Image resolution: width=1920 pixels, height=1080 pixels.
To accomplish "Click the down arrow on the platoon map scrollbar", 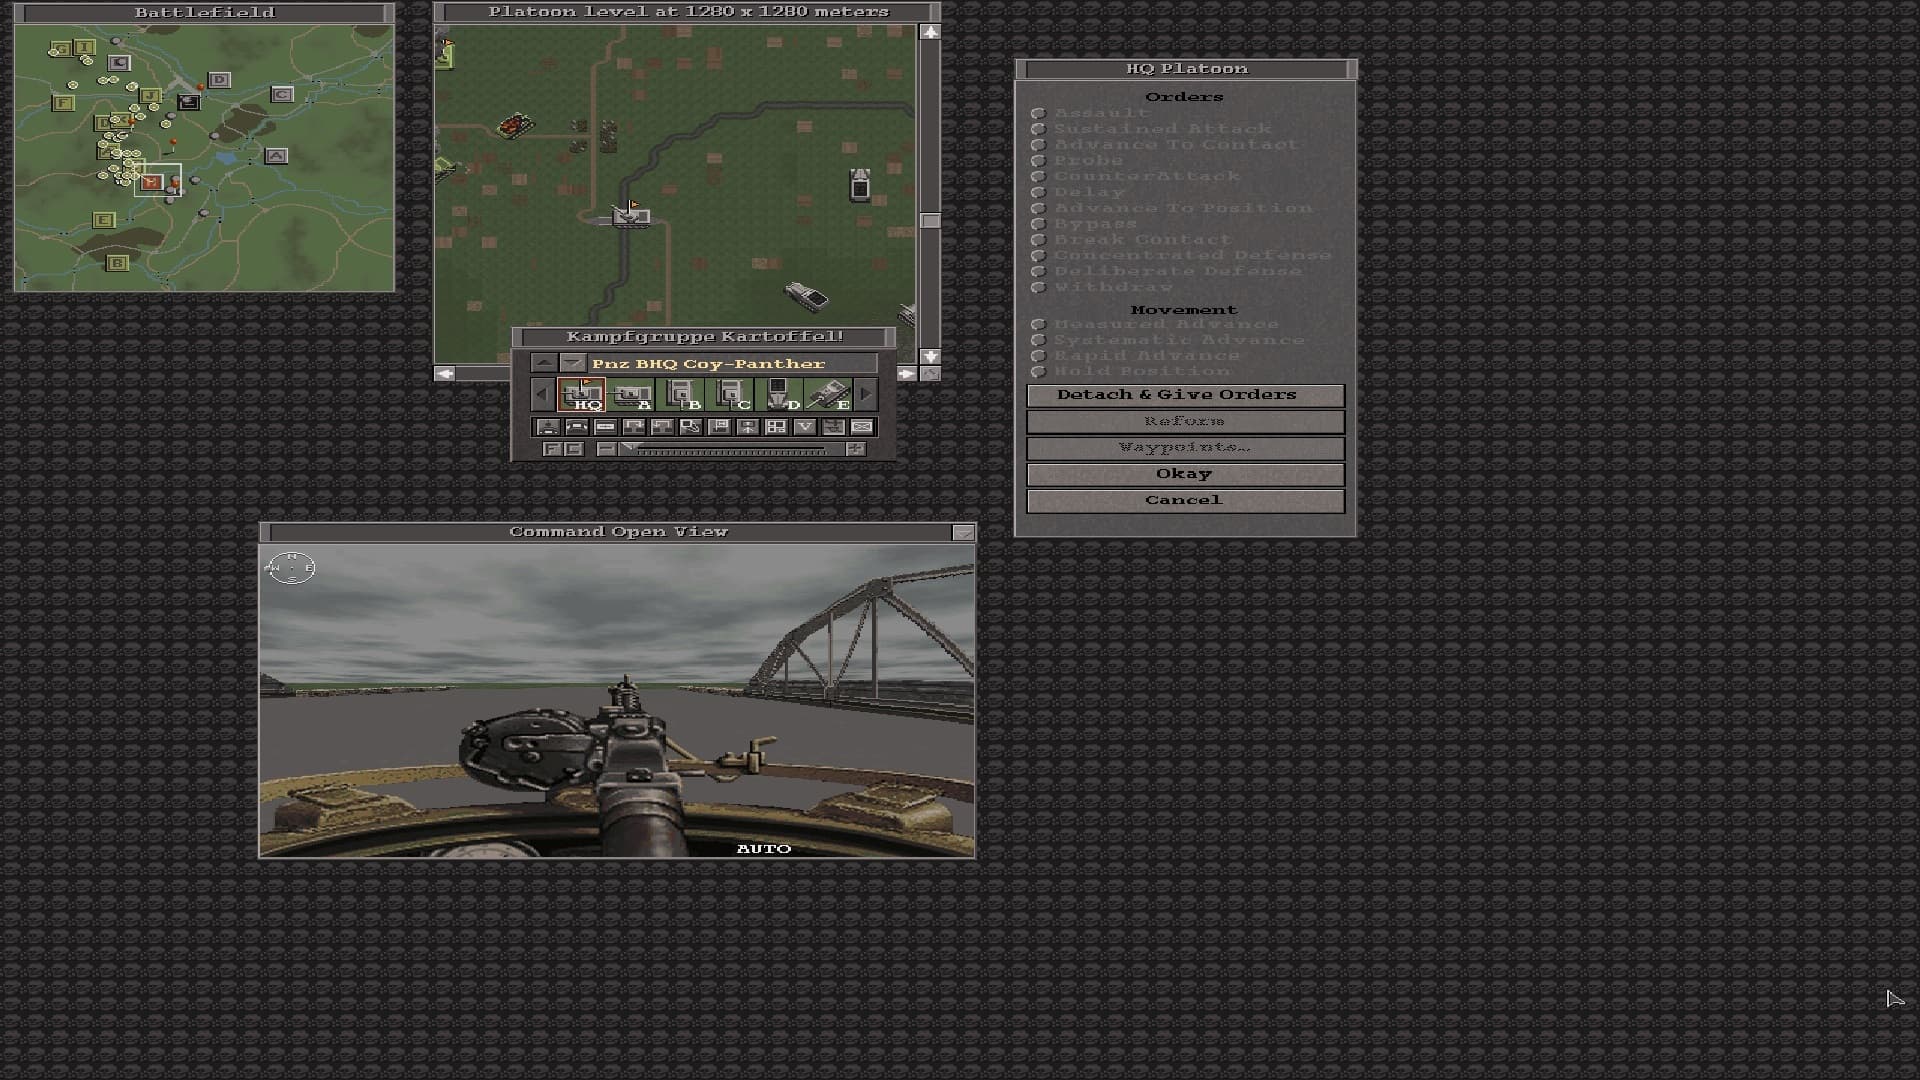I will pyautogui.click(x=930, y=357).
